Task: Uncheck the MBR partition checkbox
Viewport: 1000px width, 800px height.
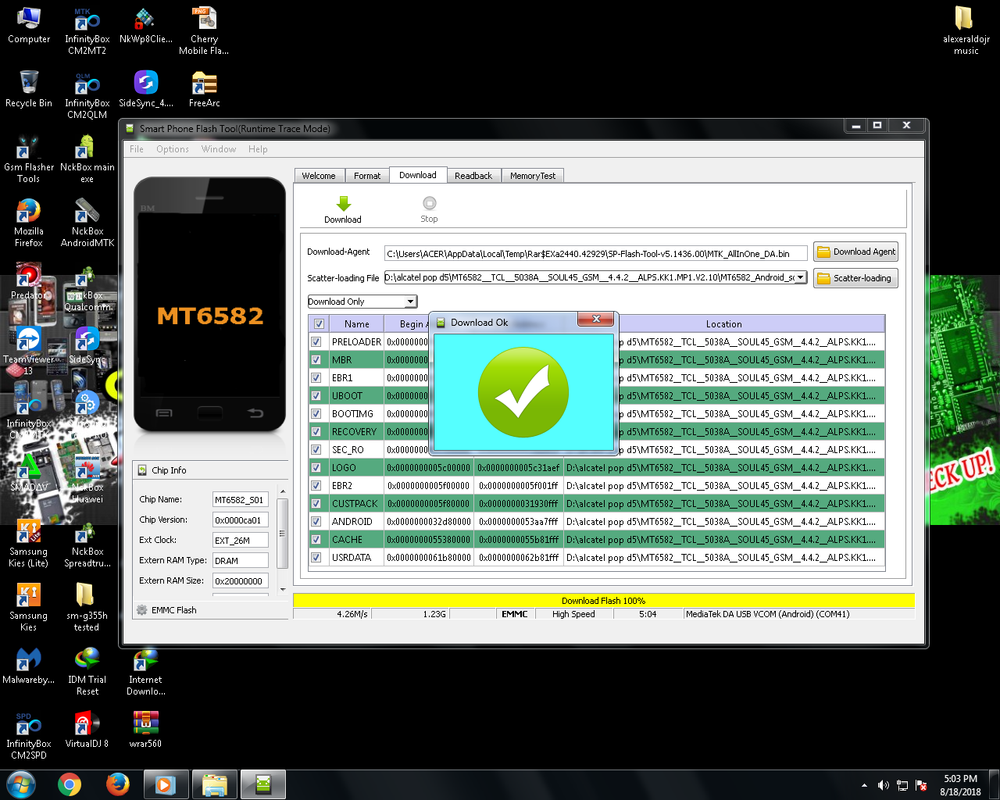Action: coord(316,360)
